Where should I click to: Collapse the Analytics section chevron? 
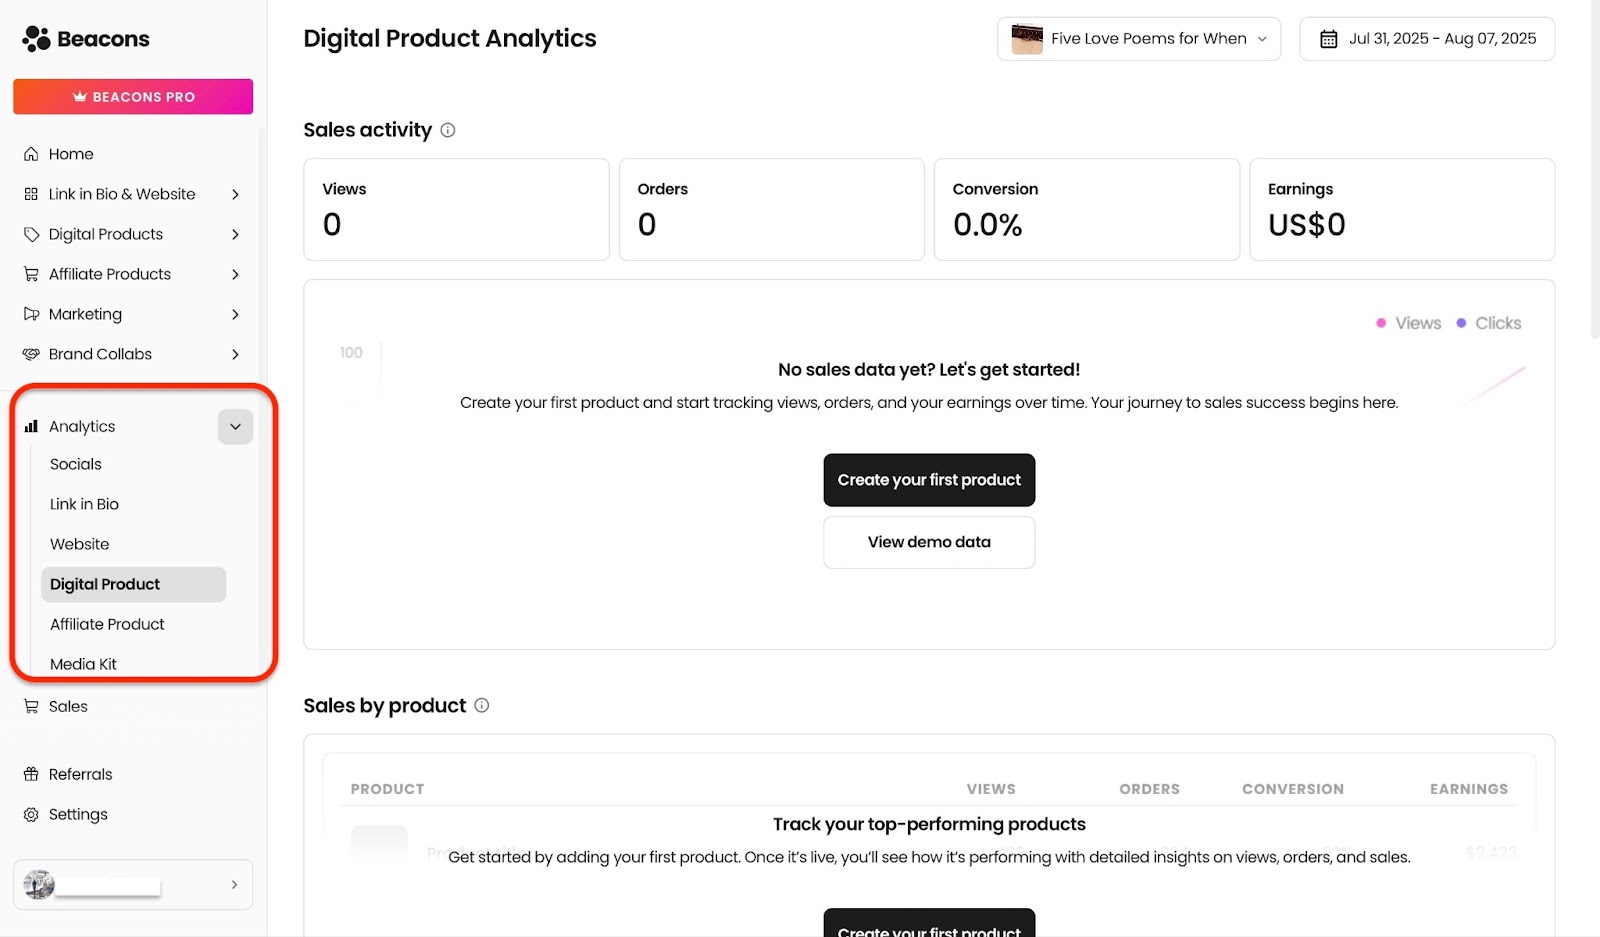coord(235,427)
